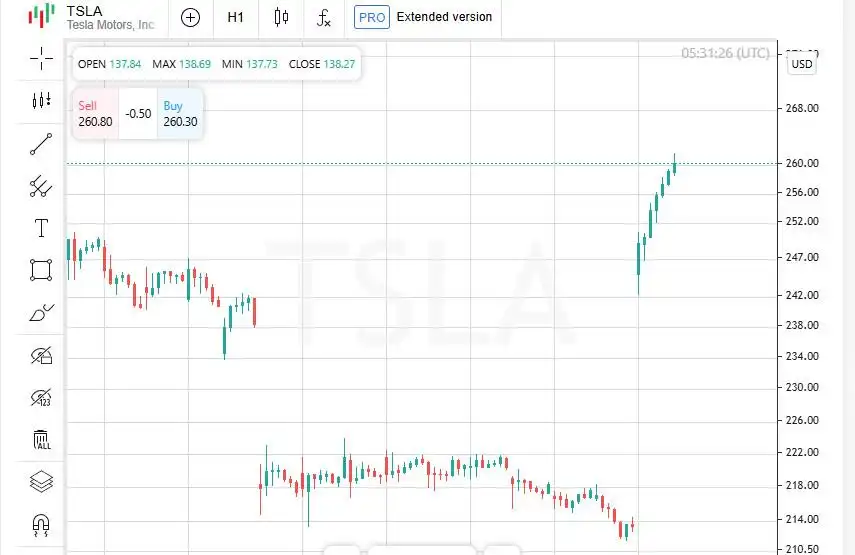This screenshot has height=555, width=855.
Task: Click the 260.00 price axis label
Action: coord(802,163)
